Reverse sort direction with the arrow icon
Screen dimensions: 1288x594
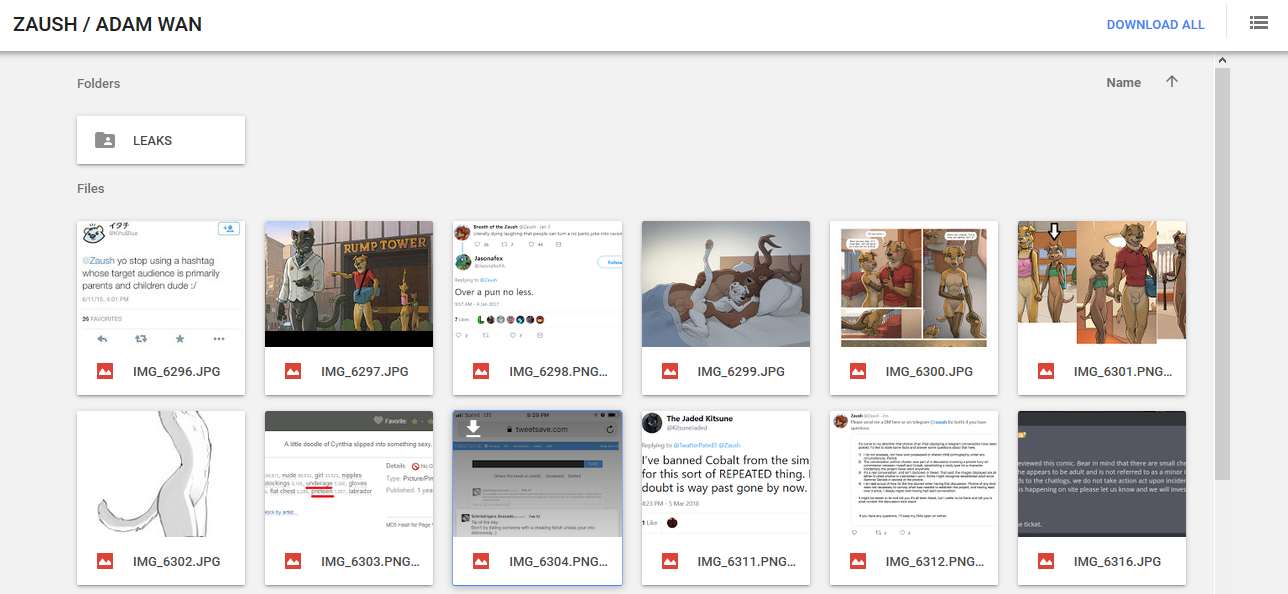pos(1172,82)
